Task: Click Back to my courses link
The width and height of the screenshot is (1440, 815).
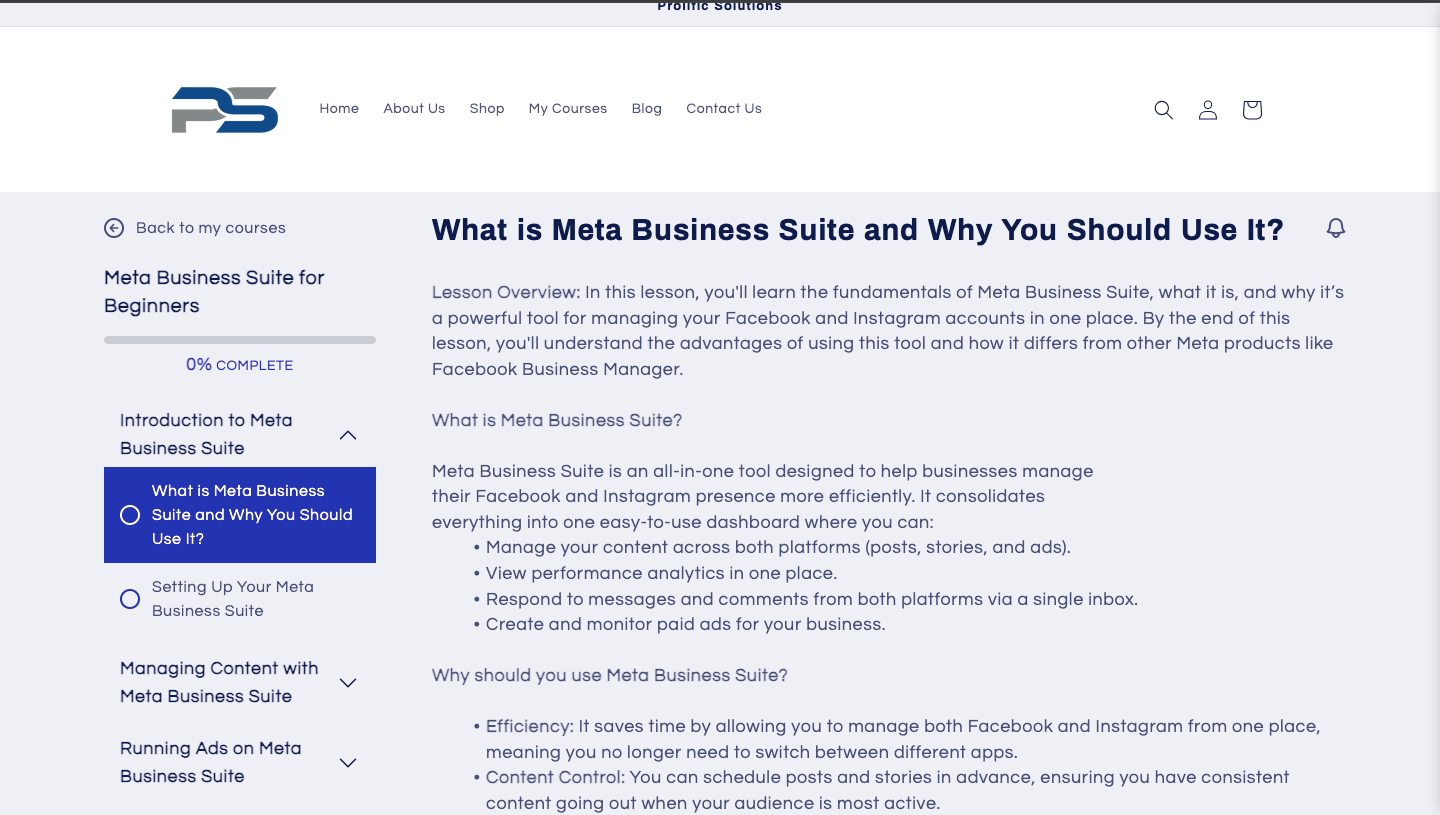Action: (210, 228)
